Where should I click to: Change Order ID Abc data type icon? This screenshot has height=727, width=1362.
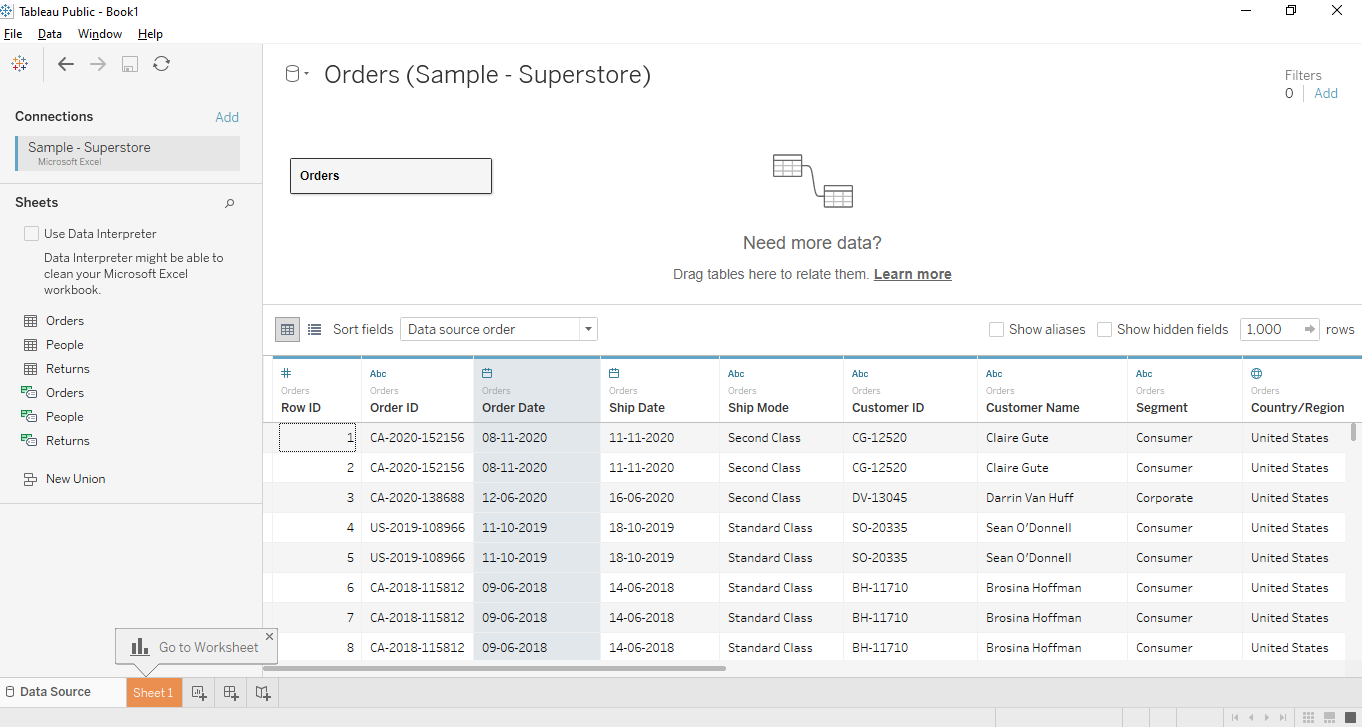378,374
